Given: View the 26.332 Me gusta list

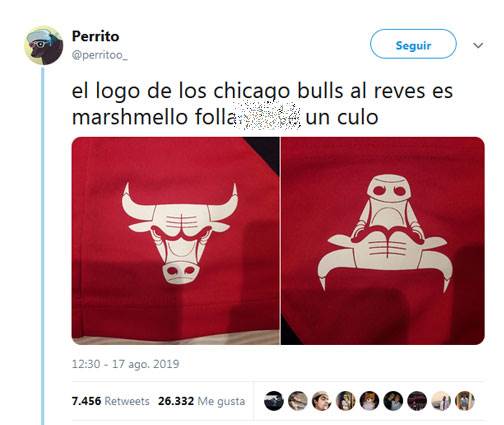Looking at the screenshot, I should click(x=201, y=401).
